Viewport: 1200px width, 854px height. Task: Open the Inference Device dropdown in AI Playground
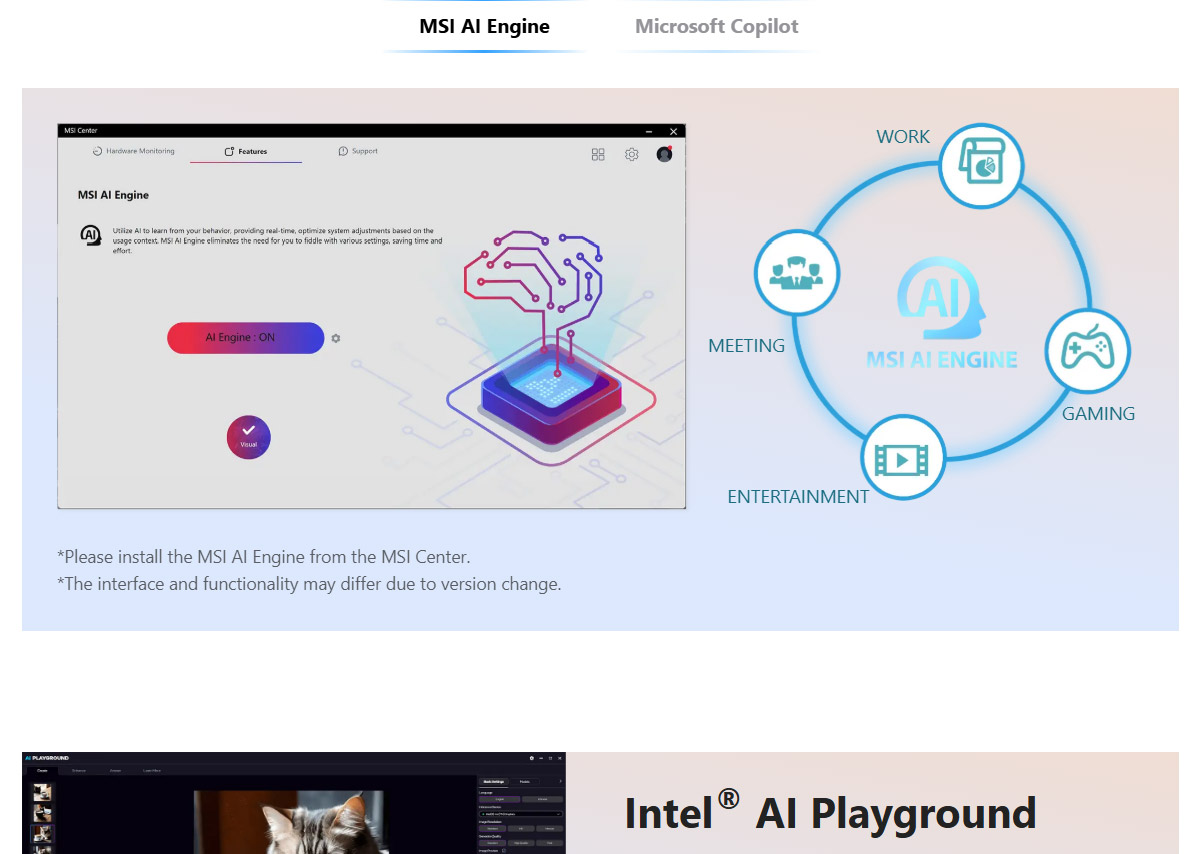[520, 814]
